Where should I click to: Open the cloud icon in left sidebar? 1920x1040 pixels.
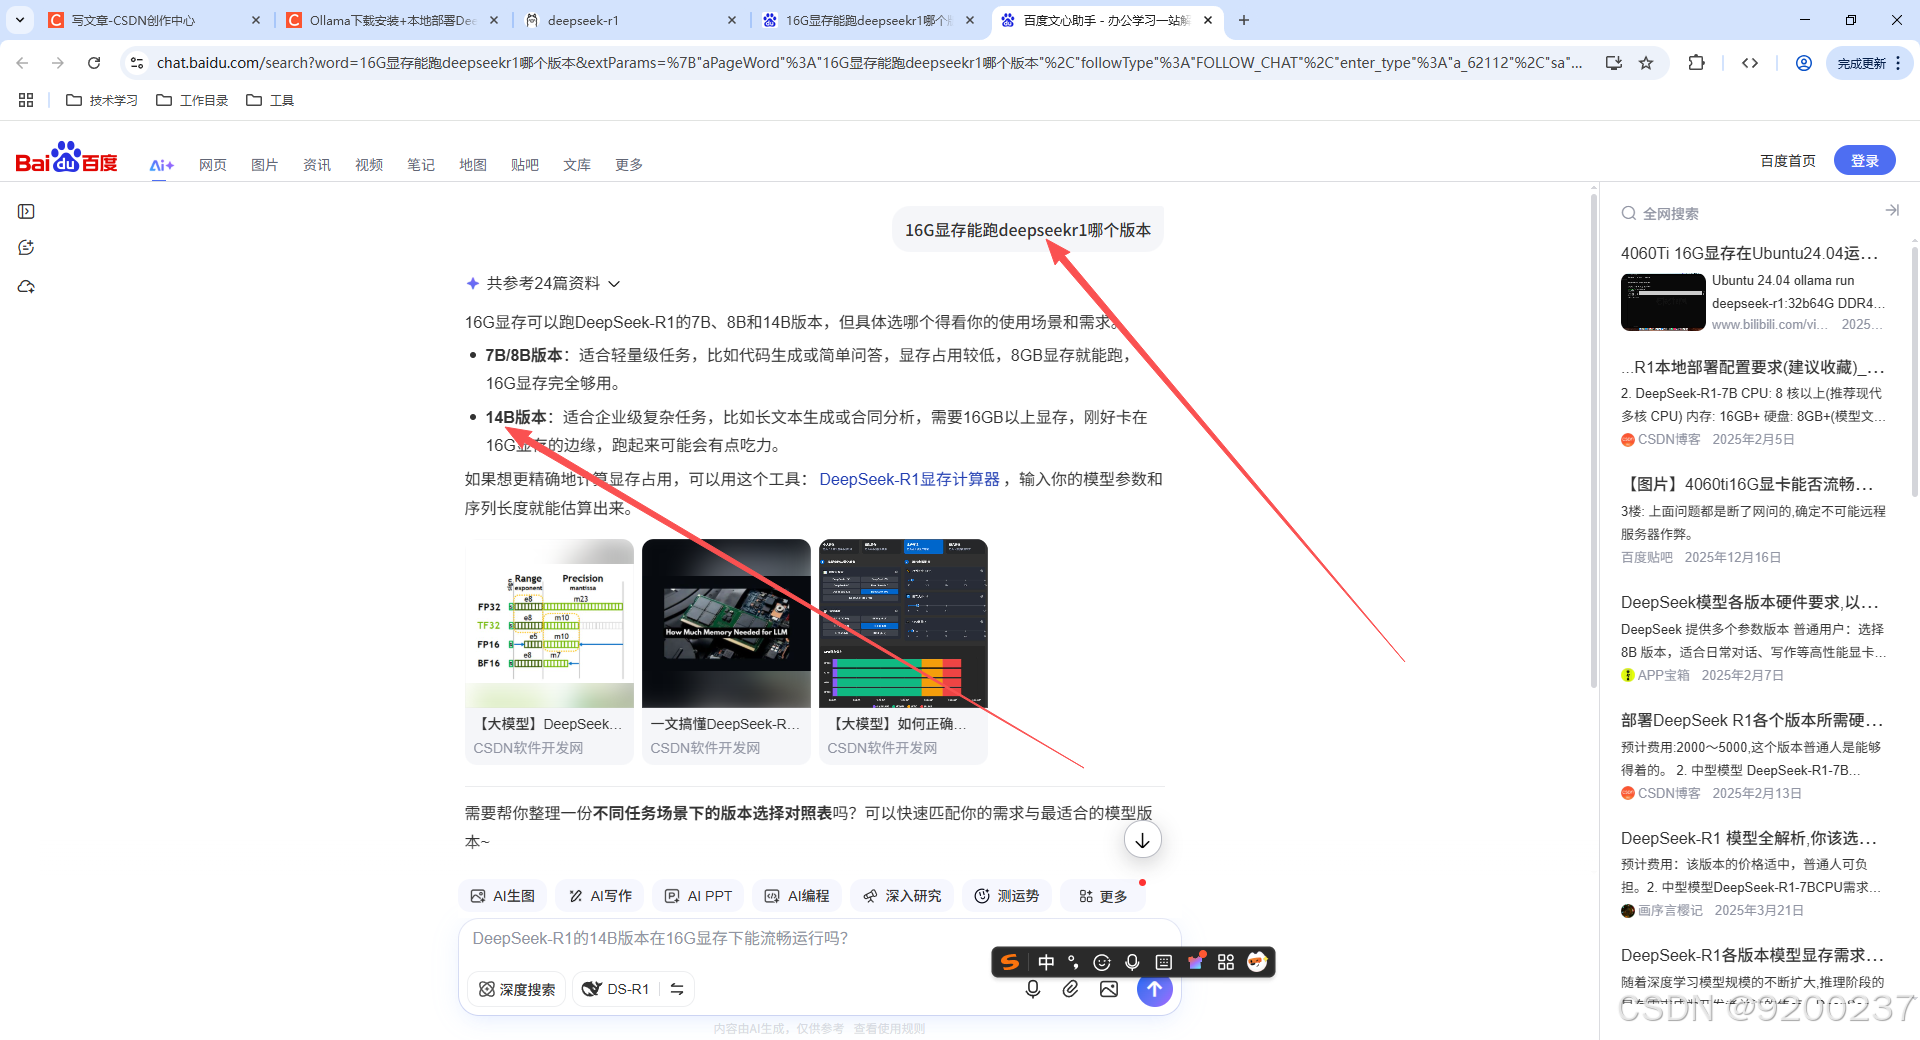(26, 286)
